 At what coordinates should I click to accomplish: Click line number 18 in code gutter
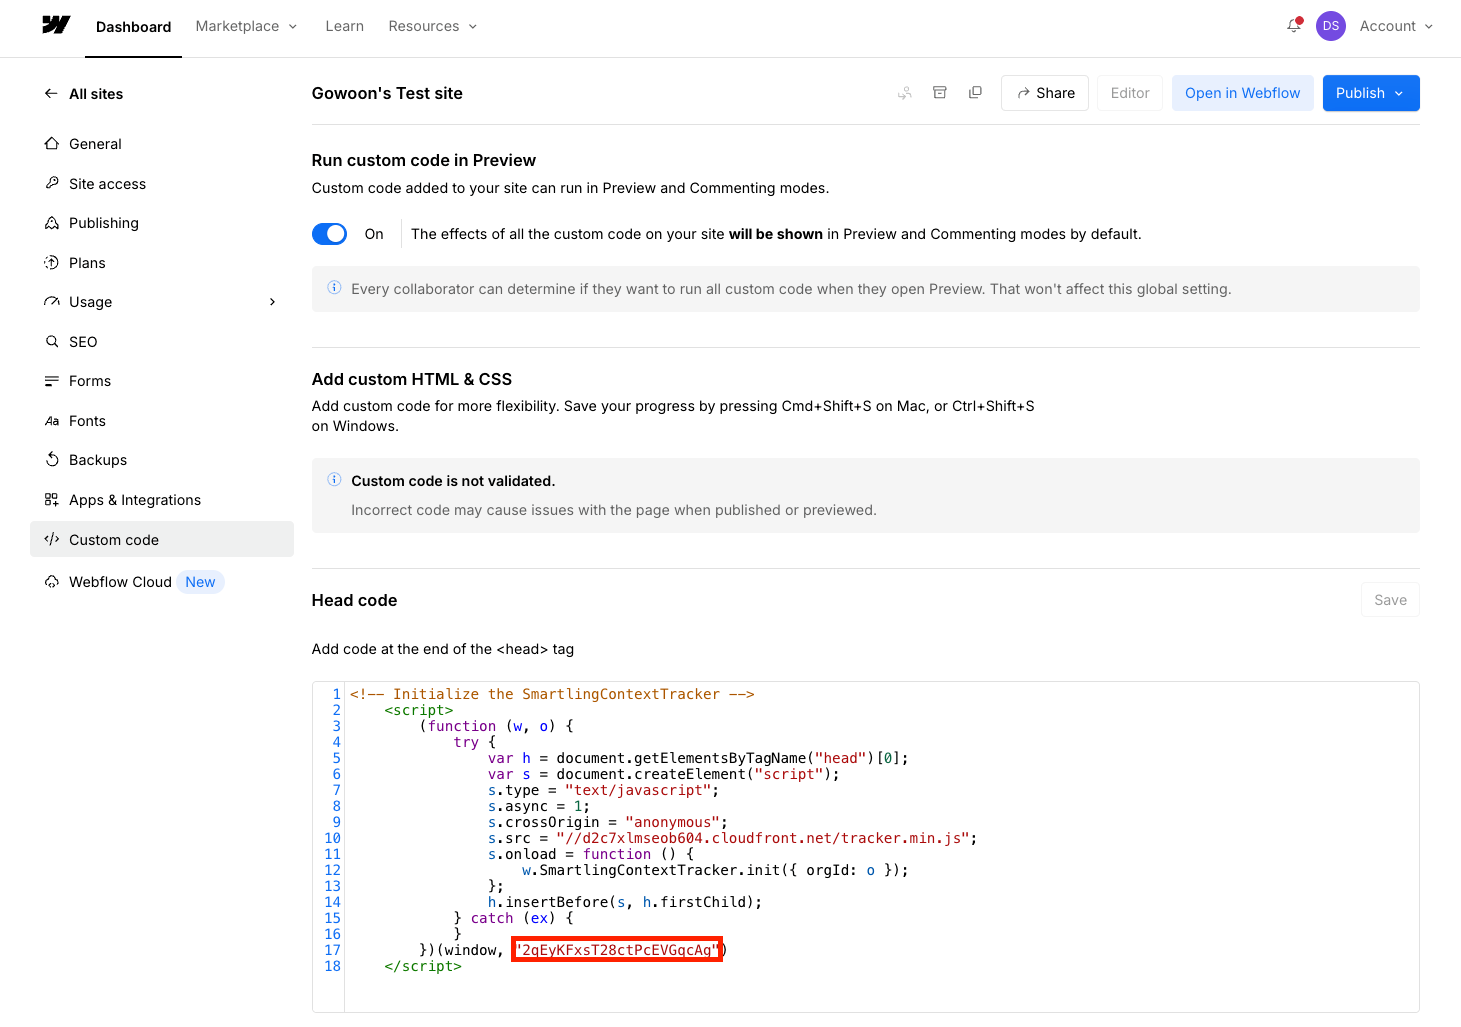pyautogui.click(x=332, y=966)
